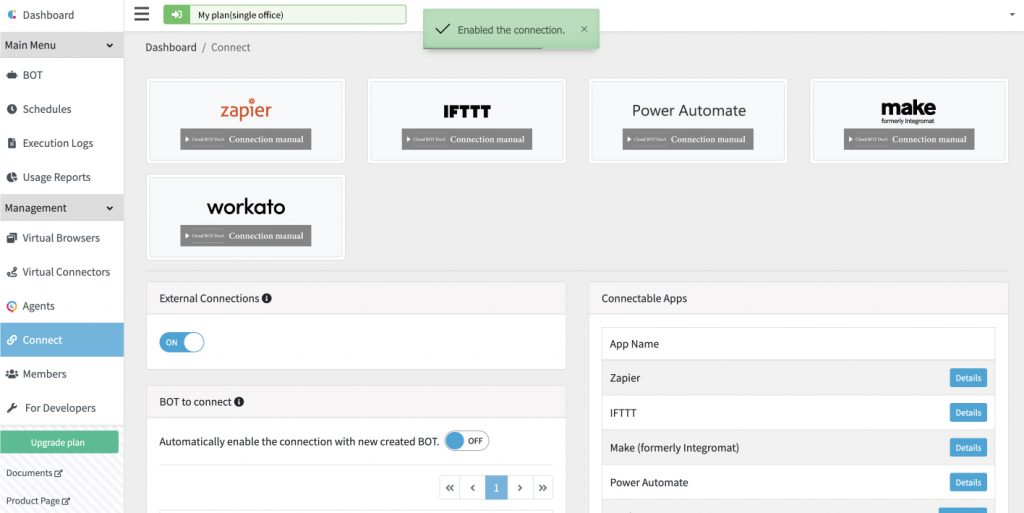Image resolution: width=1024 pixels, height=513 pixels.
Task: Click the Usage Reports pie chart icon
Action: click(x=12, y=177)
